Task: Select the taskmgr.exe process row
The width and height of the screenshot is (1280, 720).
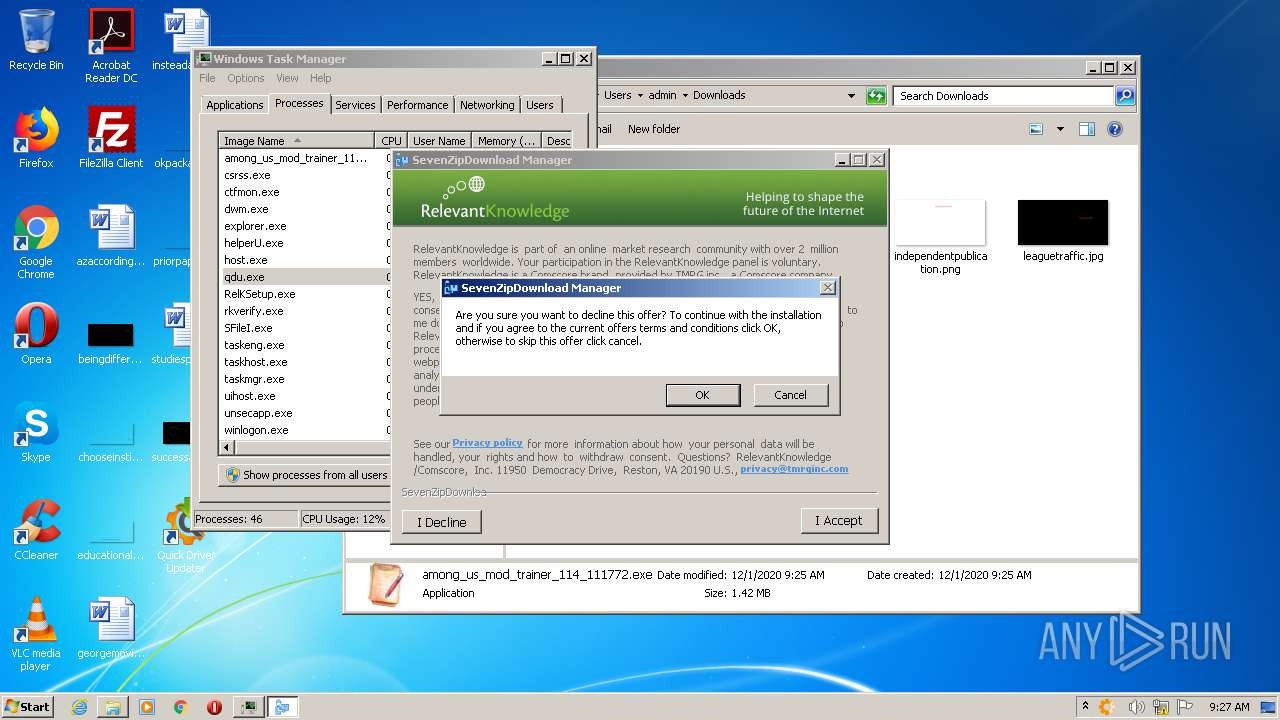Action: pos(305,379)
